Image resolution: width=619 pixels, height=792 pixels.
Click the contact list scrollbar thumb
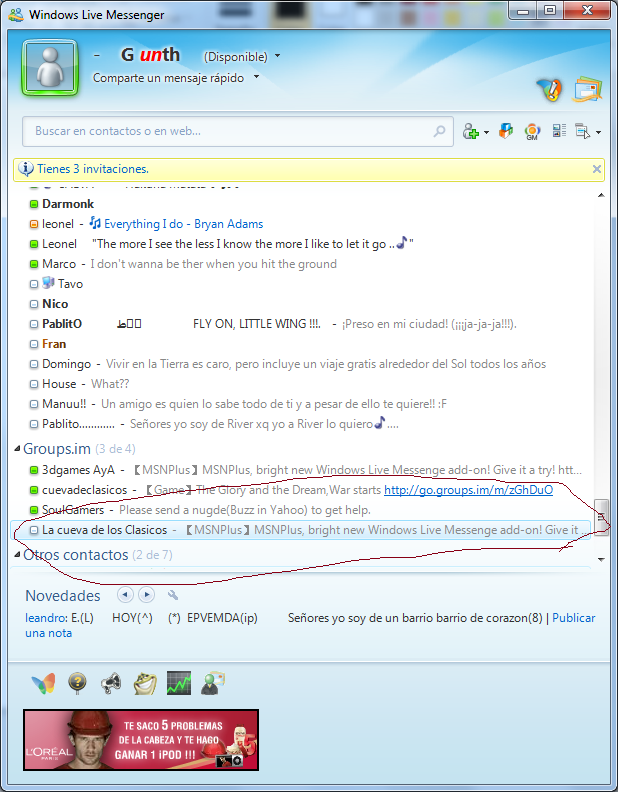click(x=601, y=517)
